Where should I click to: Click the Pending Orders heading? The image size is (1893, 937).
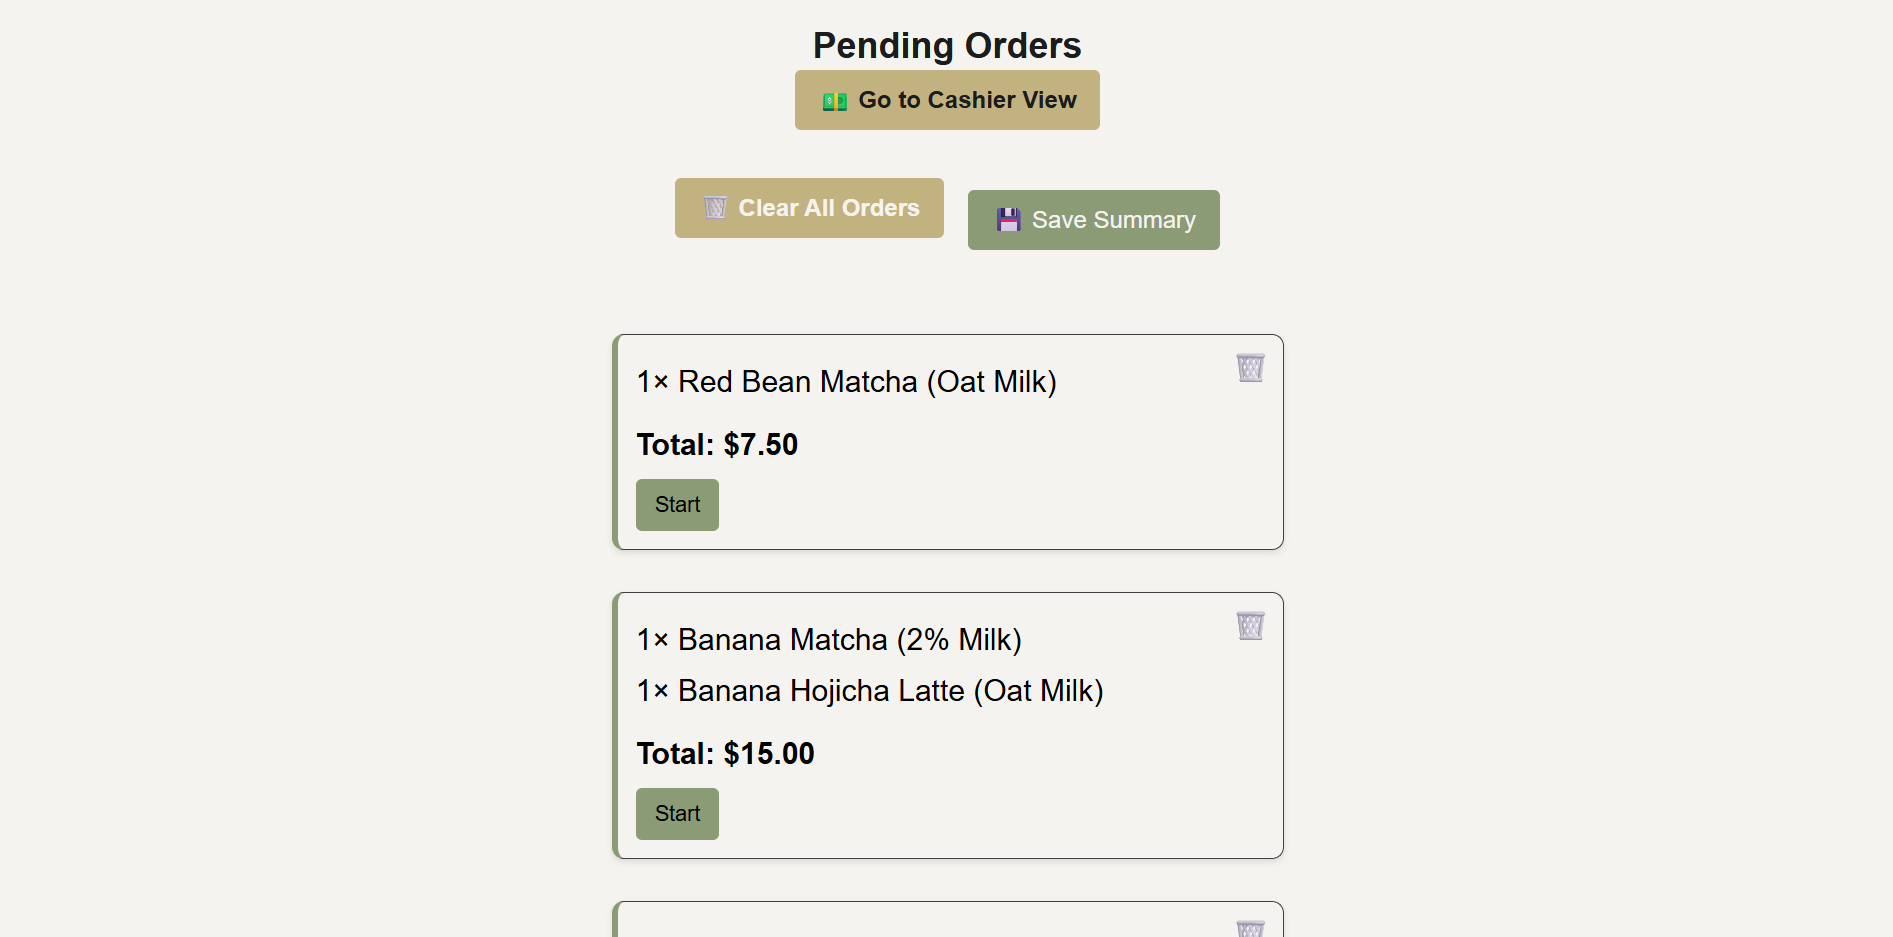coord(946,46)
